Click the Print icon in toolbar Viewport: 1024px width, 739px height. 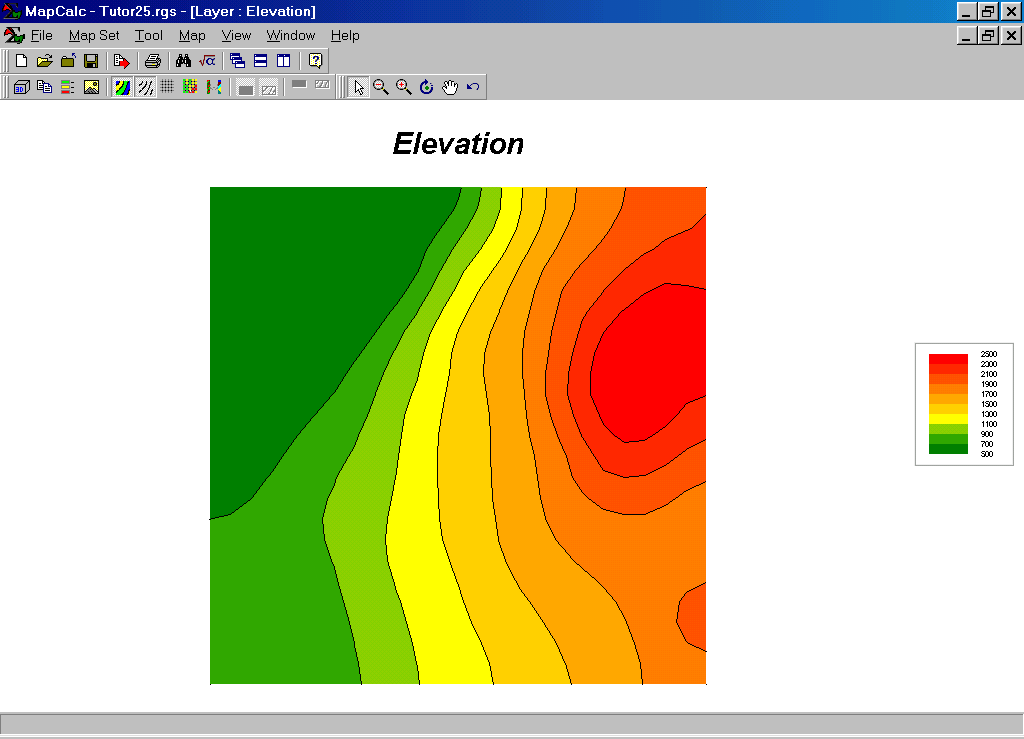(x=152, y=61)
